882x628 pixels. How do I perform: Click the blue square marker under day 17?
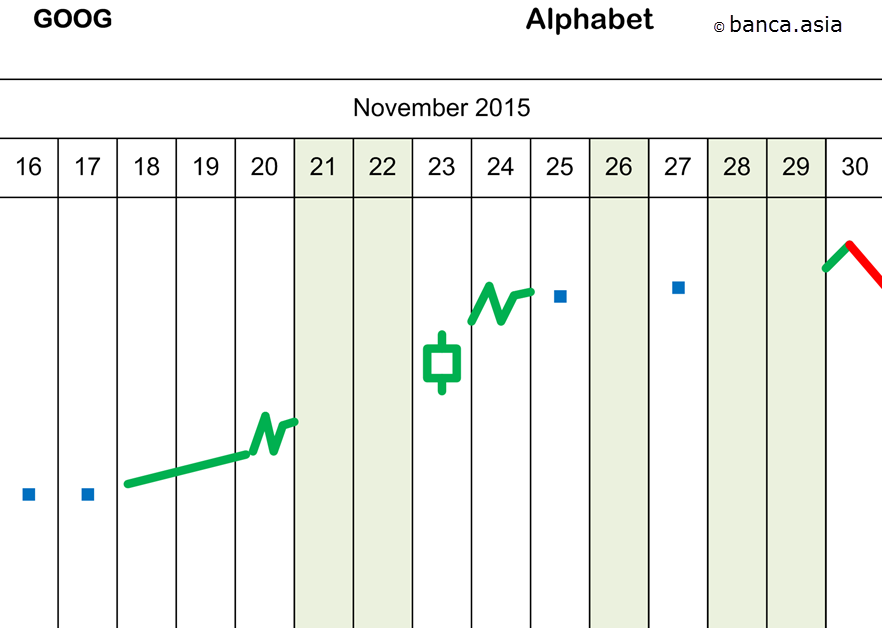click(x=88, y=494)
